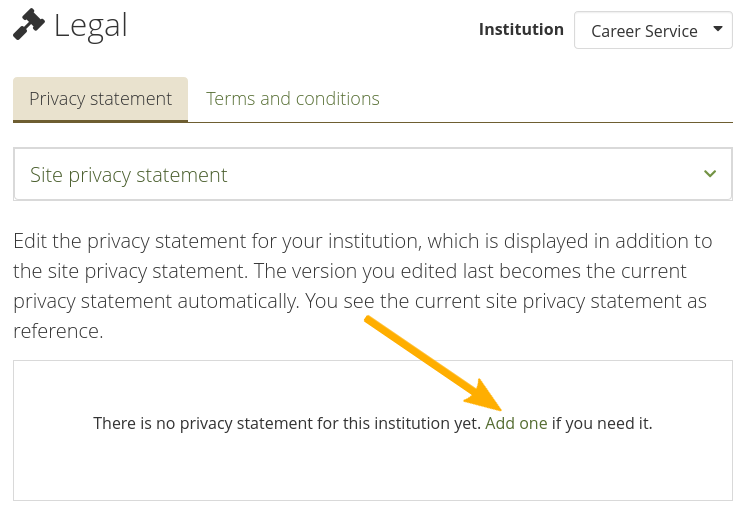Click the Institution label

point(521,29)
